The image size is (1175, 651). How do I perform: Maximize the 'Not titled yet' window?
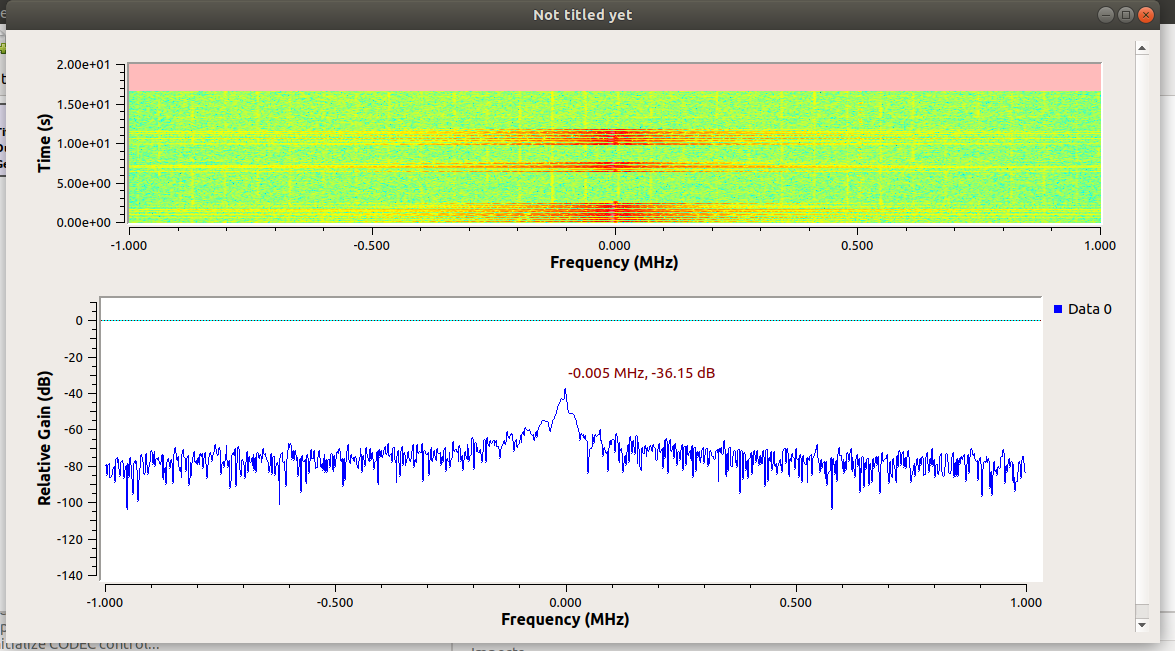click(x=1126, y=14)
